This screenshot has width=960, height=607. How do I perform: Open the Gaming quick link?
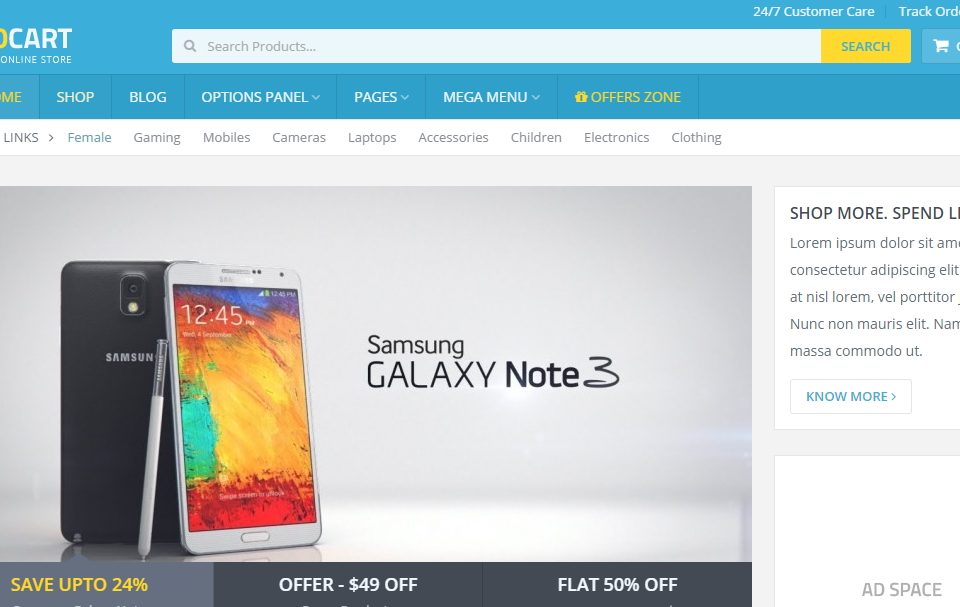point(157,138)
